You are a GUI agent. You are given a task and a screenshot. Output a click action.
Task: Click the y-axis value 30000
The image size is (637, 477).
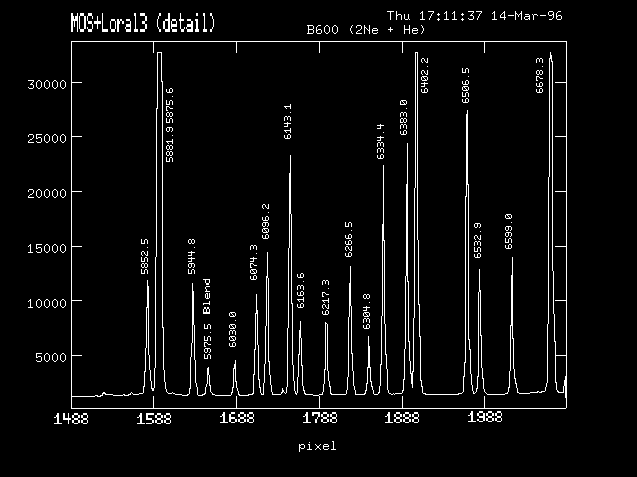tap(47, 85)
